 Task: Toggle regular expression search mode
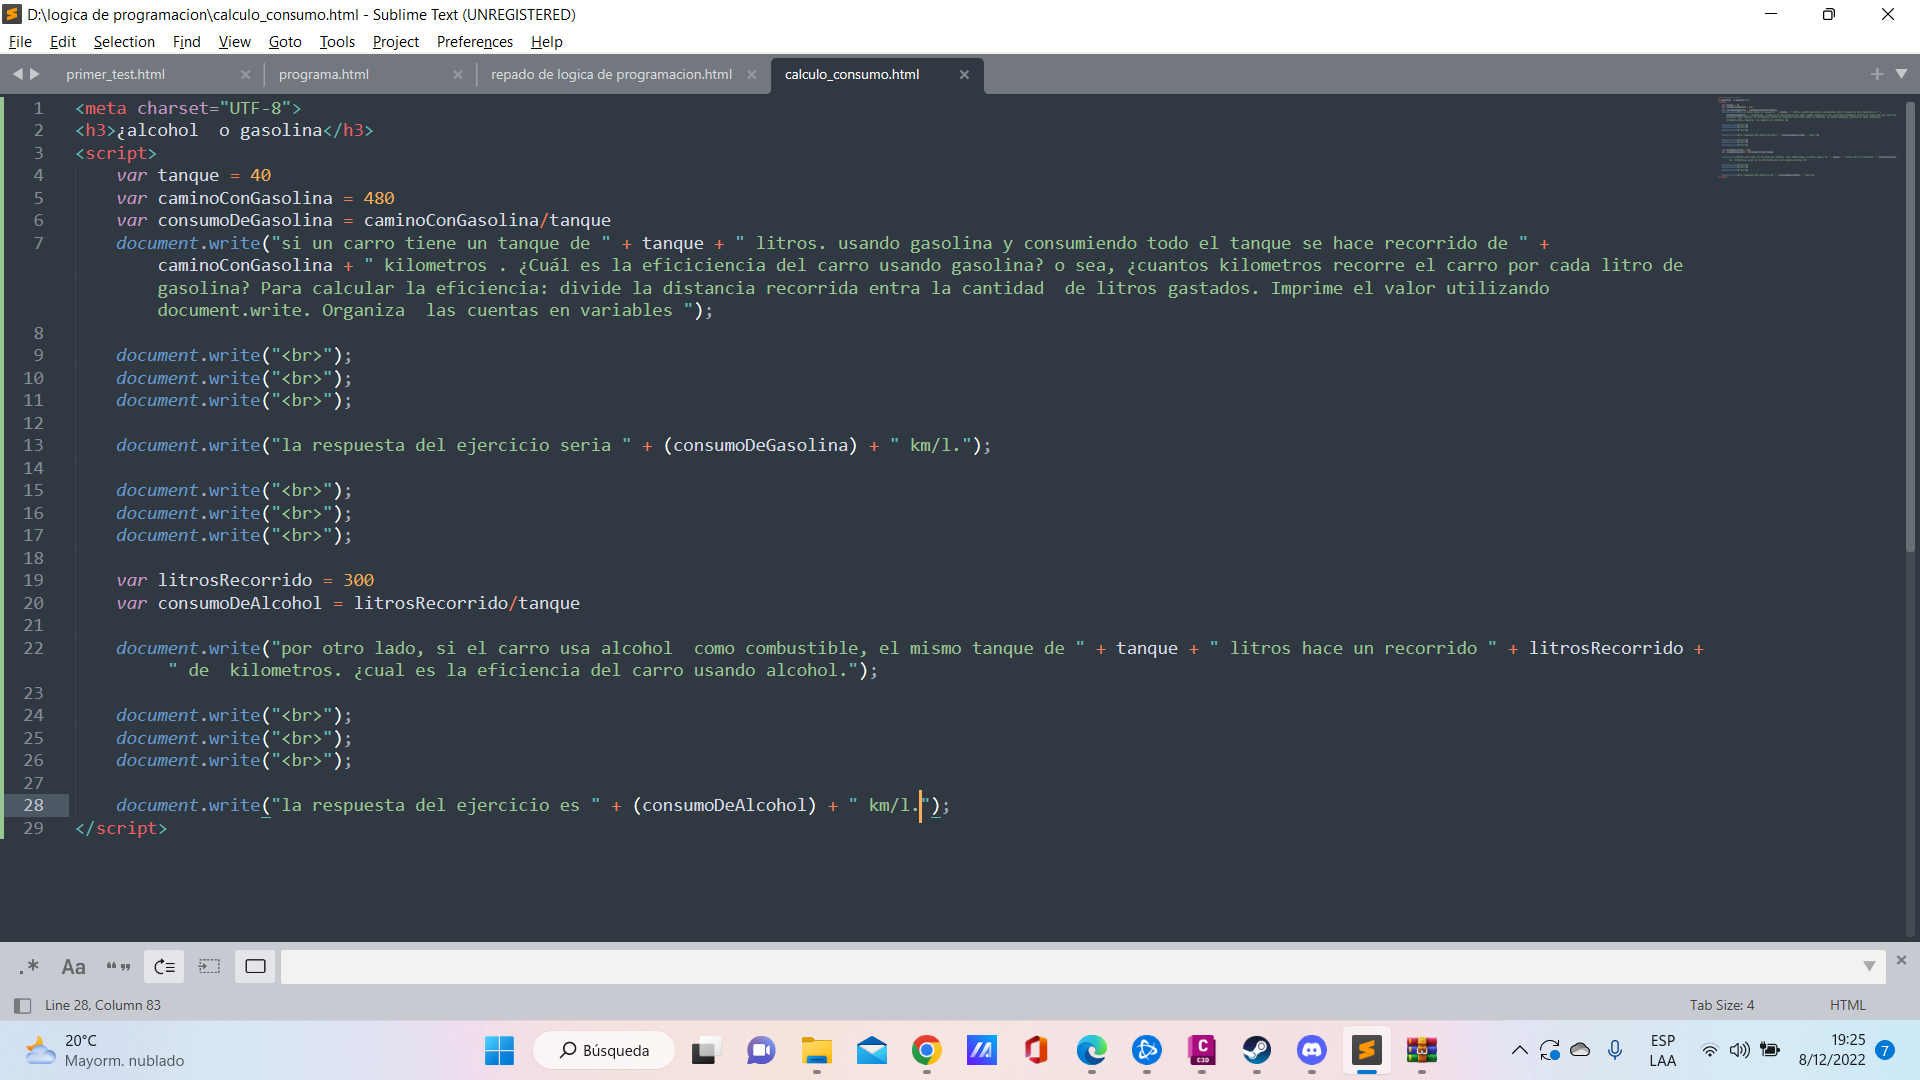(29, 966)
